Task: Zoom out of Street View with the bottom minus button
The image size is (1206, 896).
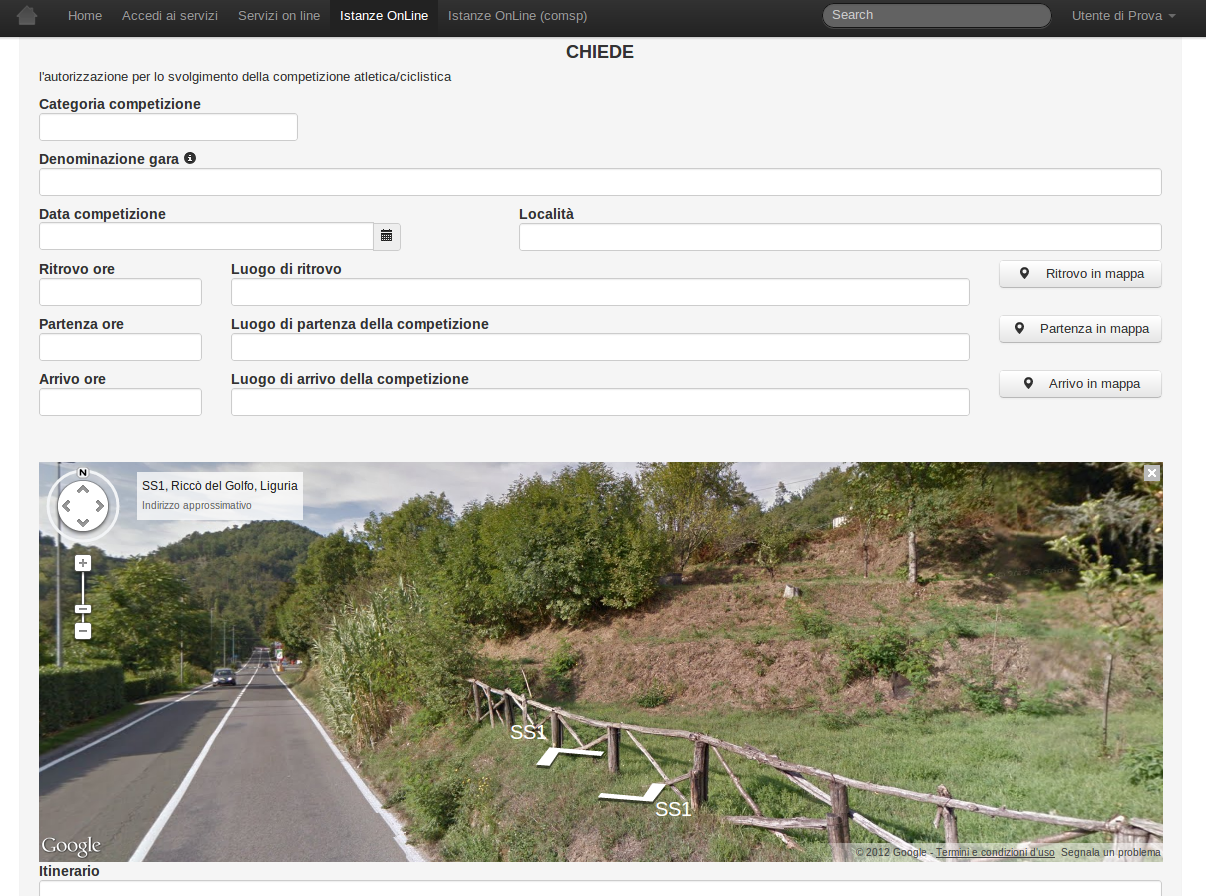Action: (x=83, y=631)
